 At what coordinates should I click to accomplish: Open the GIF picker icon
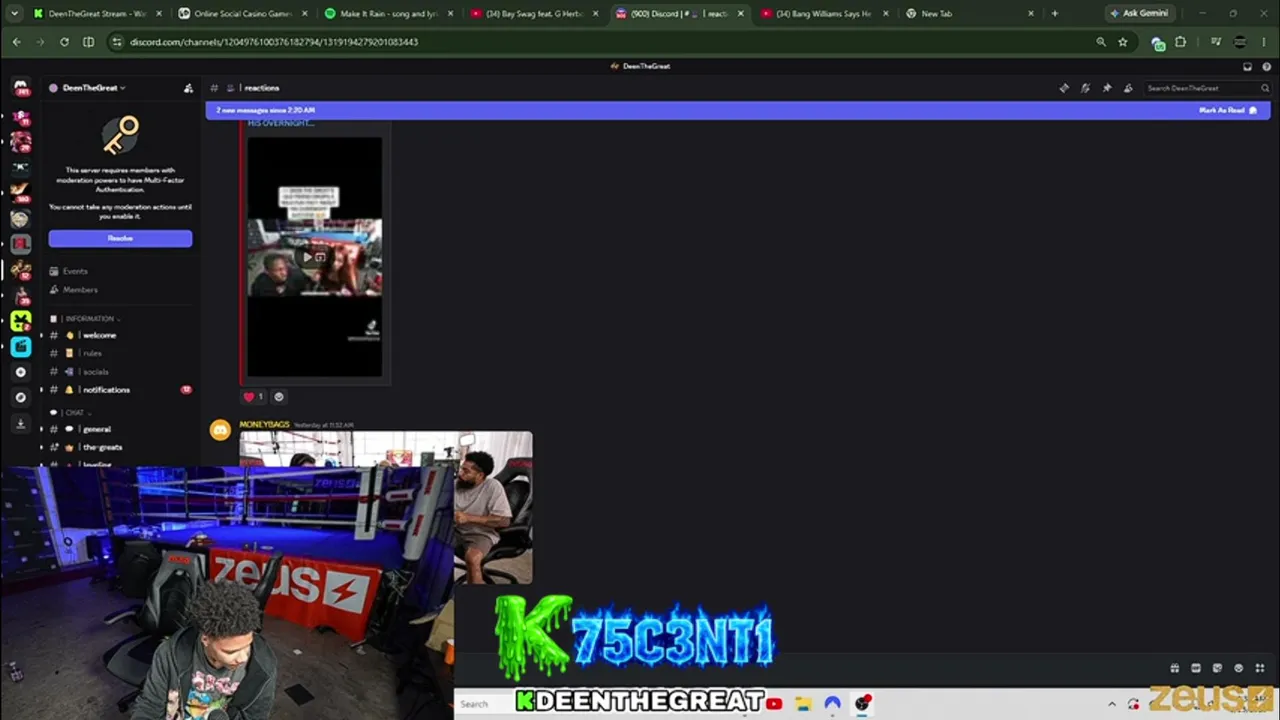[1196, 668]
